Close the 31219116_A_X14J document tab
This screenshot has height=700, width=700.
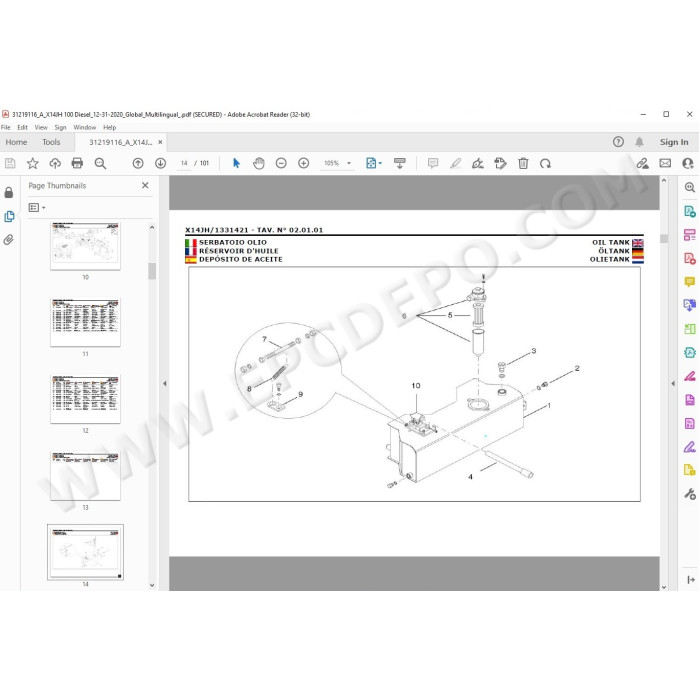coord(160,142)
